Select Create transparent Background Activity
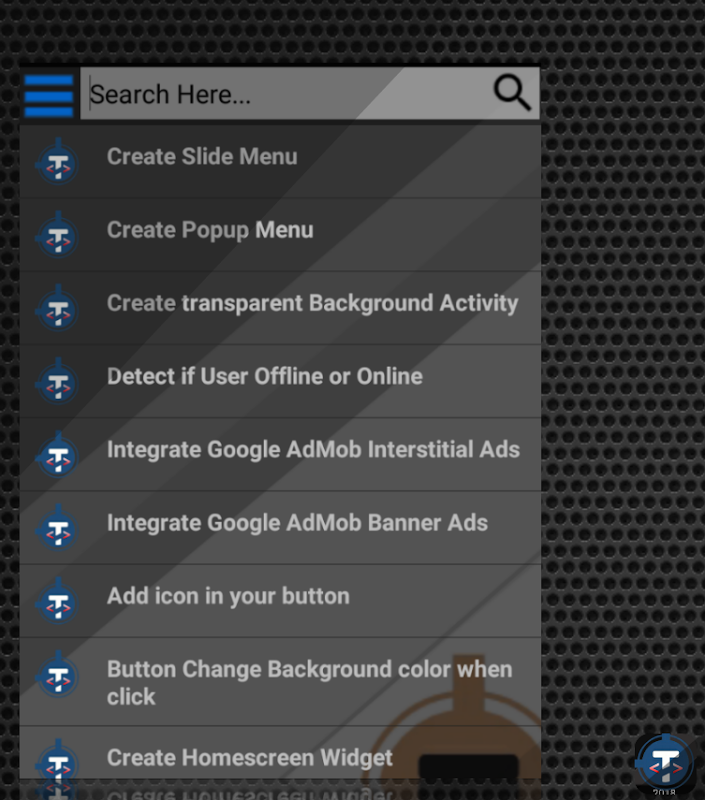This screenshot has height=800, width=705. point(280,308)
